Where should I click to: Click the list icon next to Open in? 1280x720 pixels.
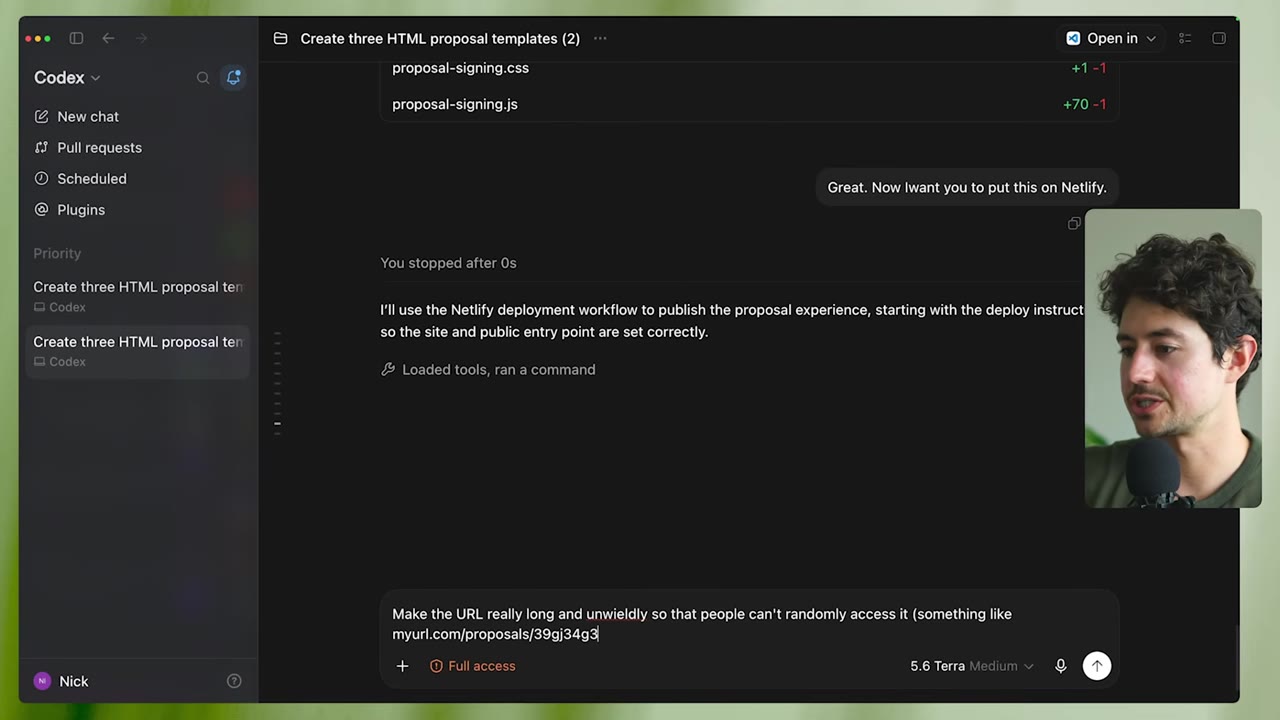coord(1185,38)
